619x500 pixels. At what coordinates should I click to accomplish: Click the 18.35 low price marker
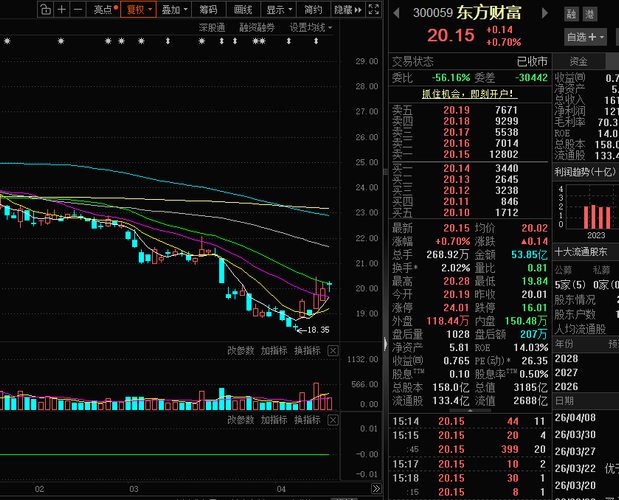(x=313, y=330)
